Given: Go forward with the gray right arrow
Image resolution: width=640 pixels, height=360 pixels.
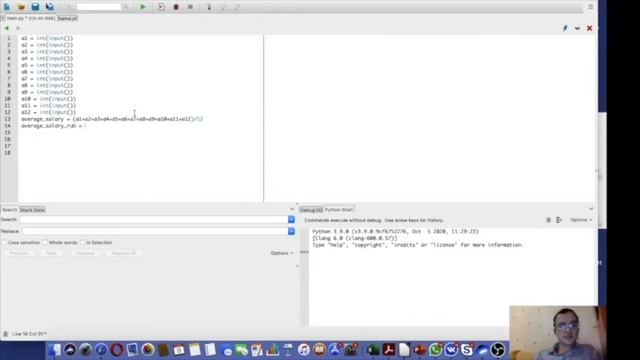Looking at the screenshot, I should click(x=18, y=28).
